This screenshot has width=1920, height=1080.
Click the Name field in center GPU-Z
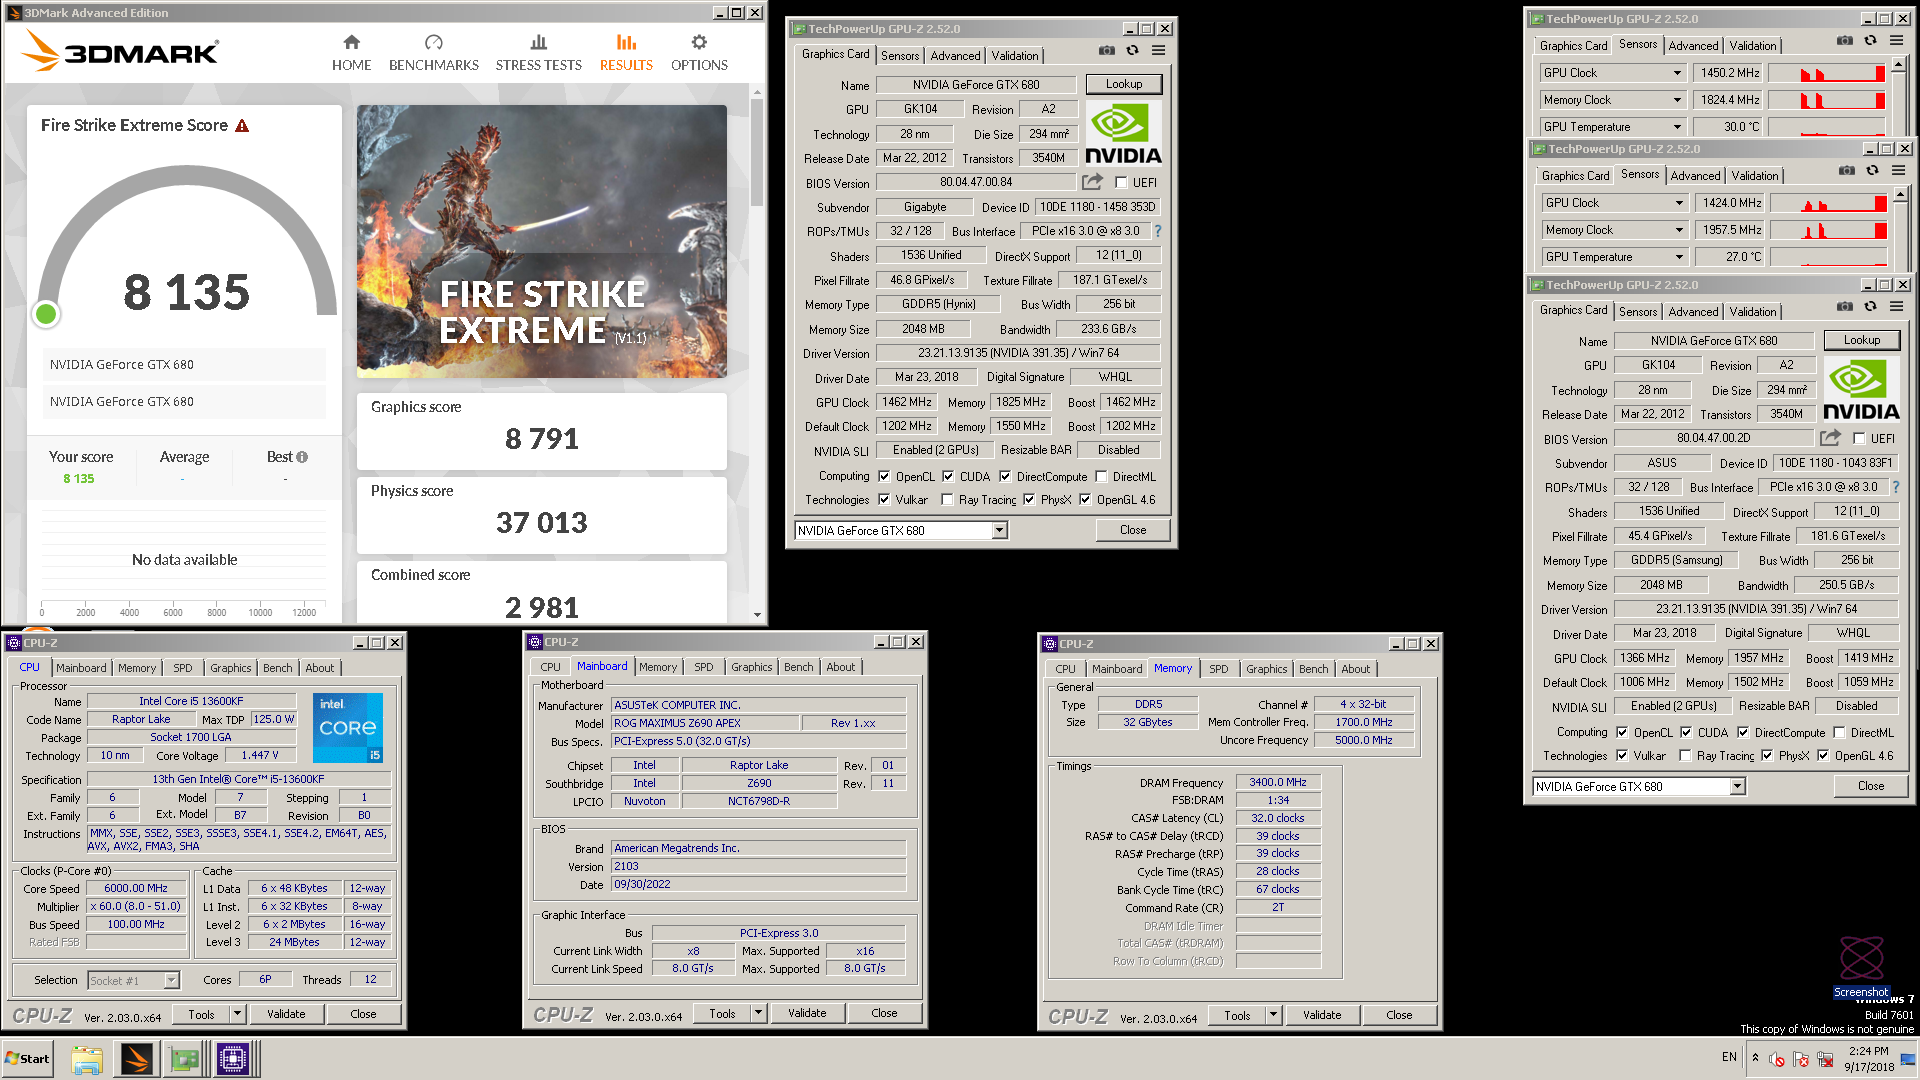pos(976,85)
